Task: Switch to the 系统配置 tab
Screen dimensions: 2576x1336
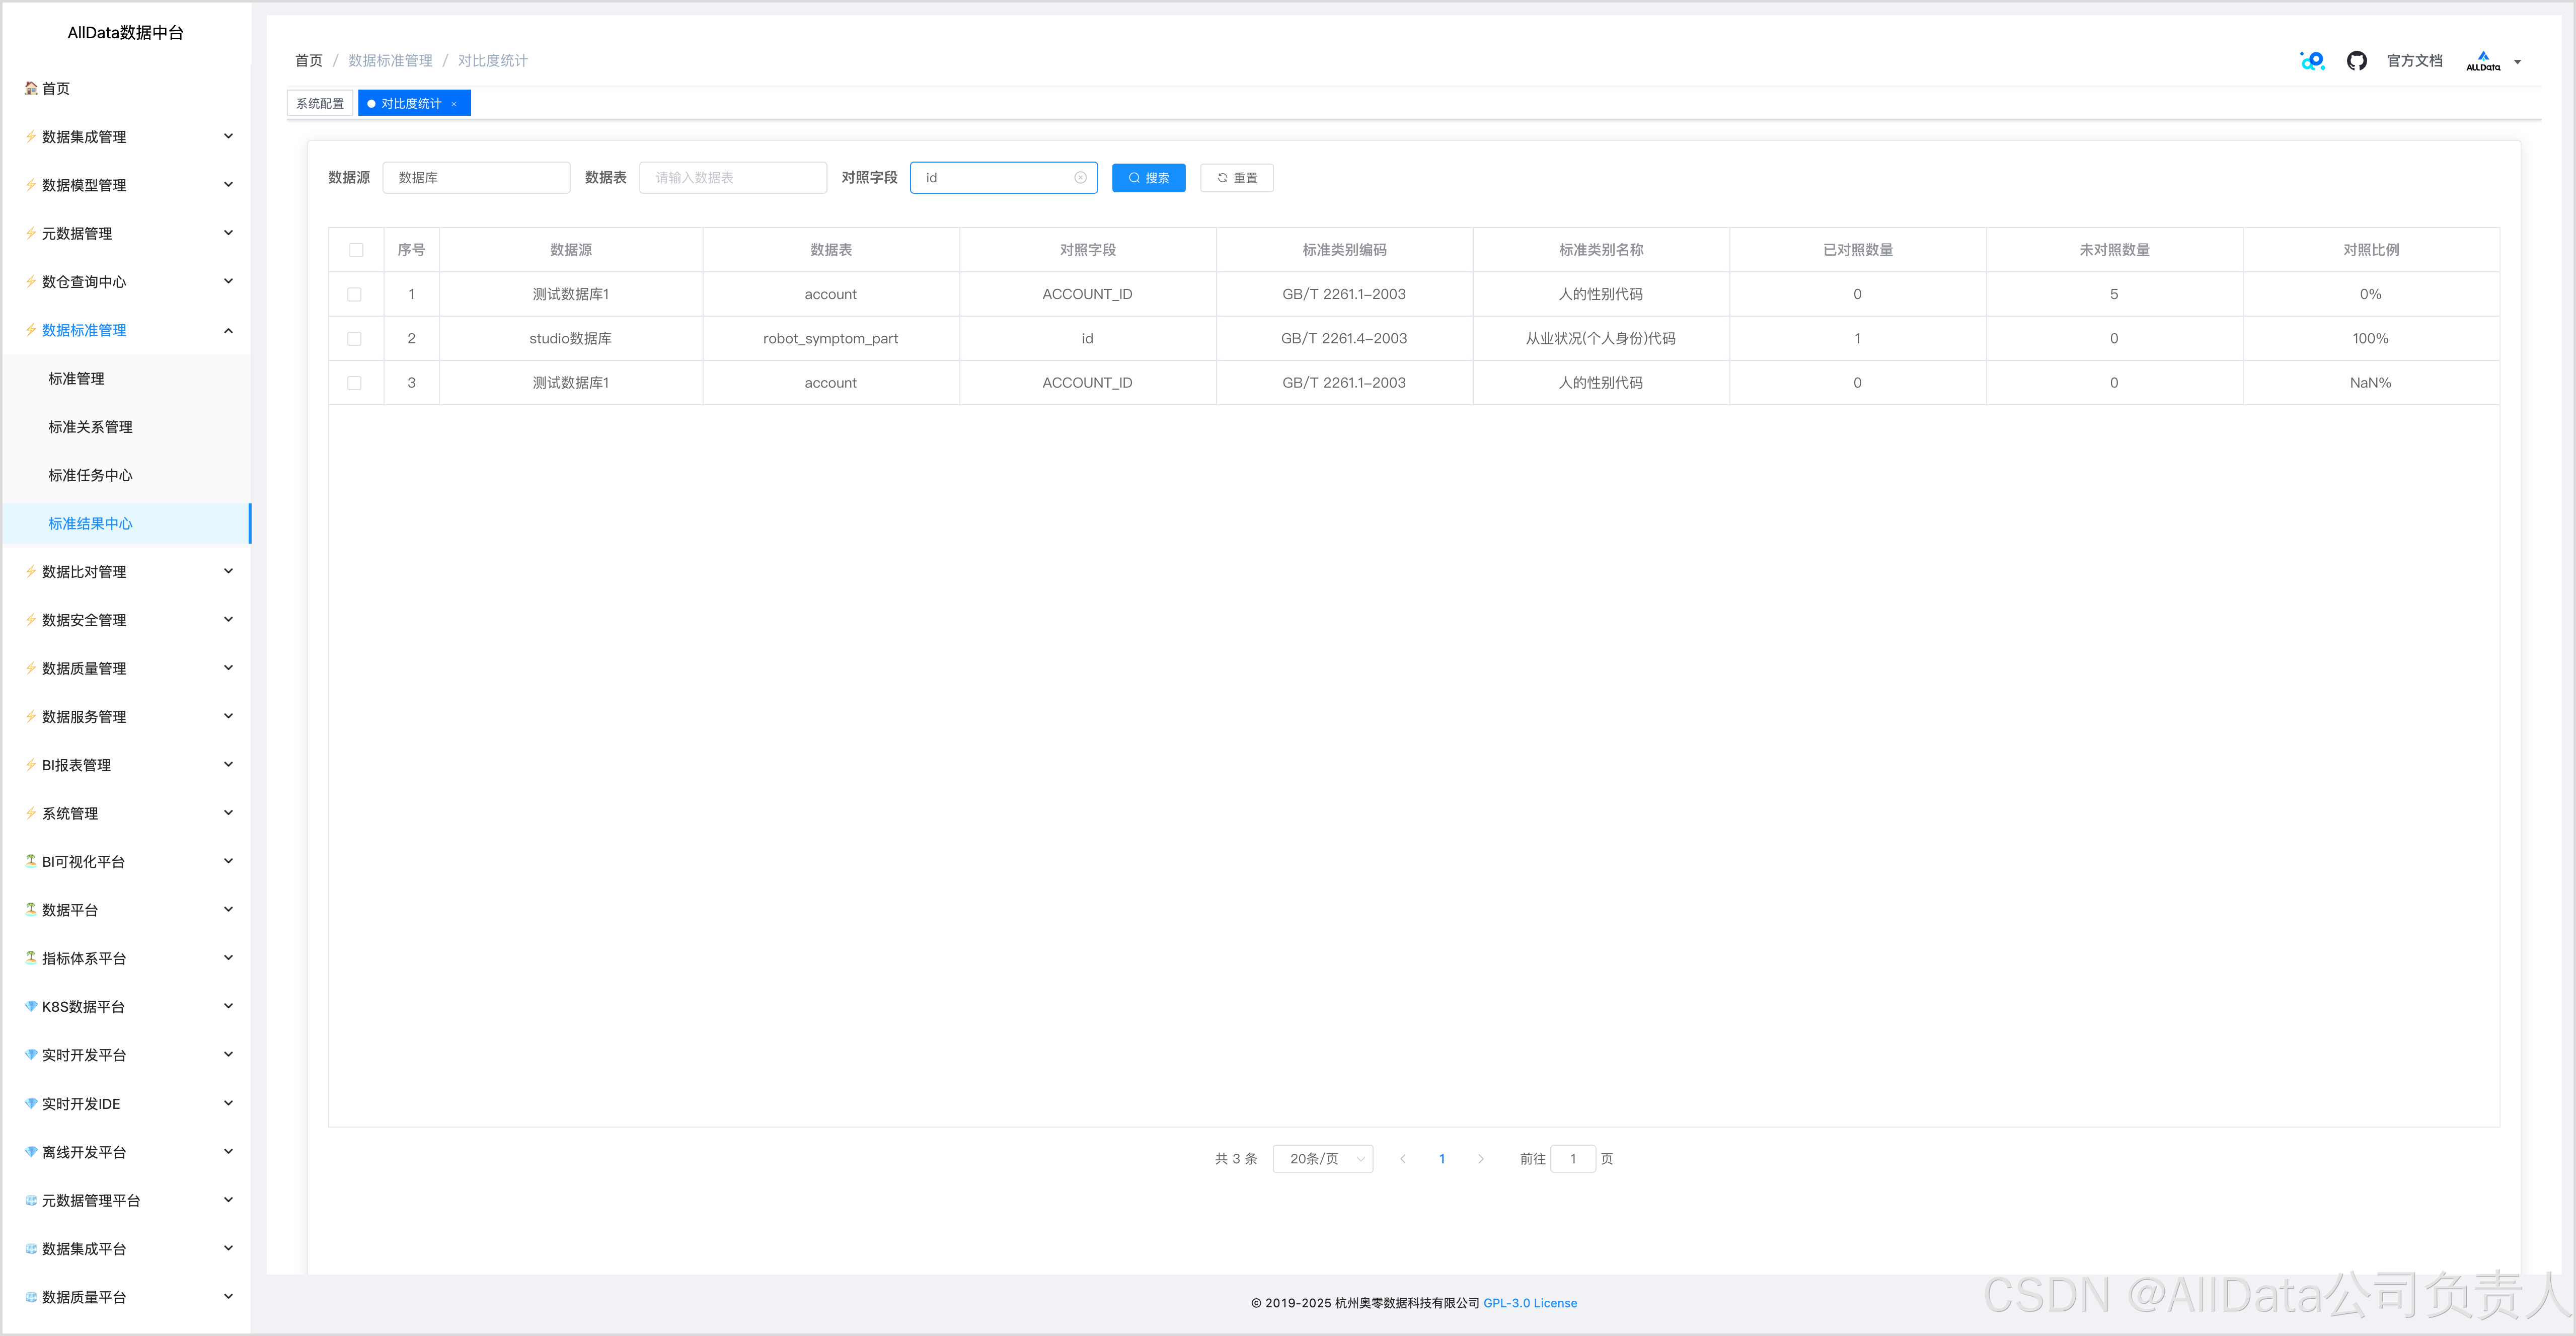Action: pos(320,104)
